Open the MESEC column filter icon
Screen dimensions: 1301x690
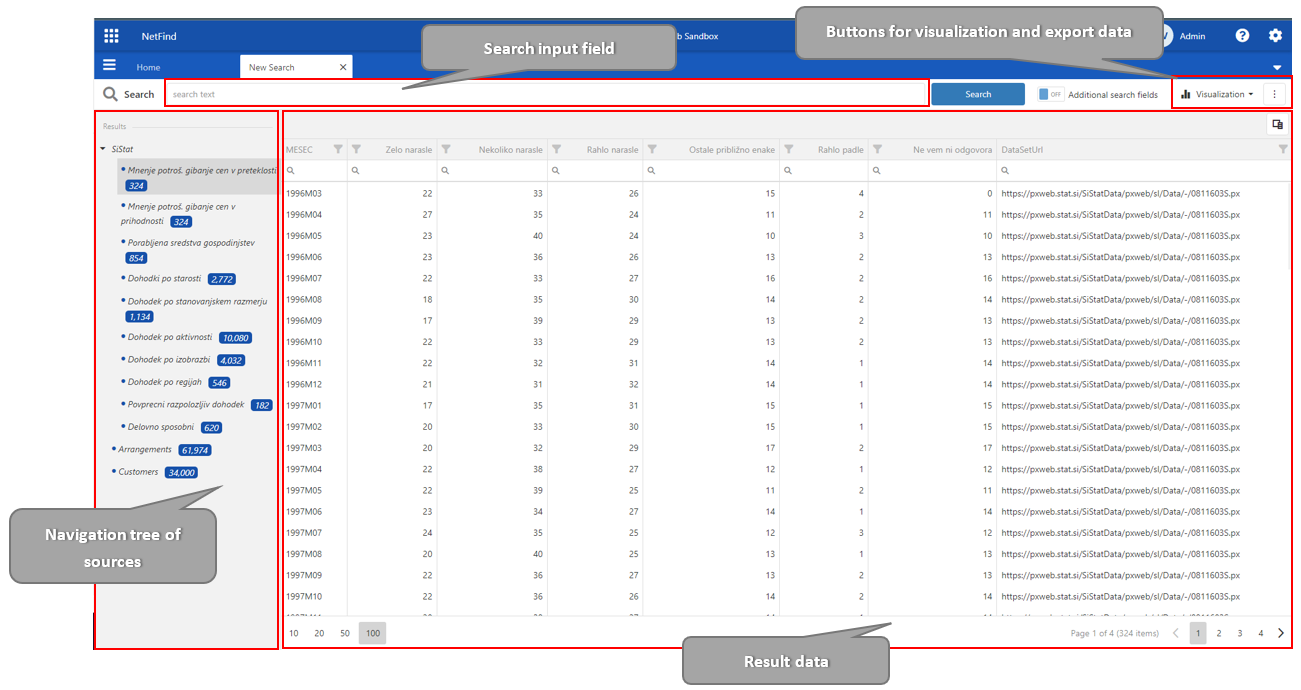[x=338, y=150]
